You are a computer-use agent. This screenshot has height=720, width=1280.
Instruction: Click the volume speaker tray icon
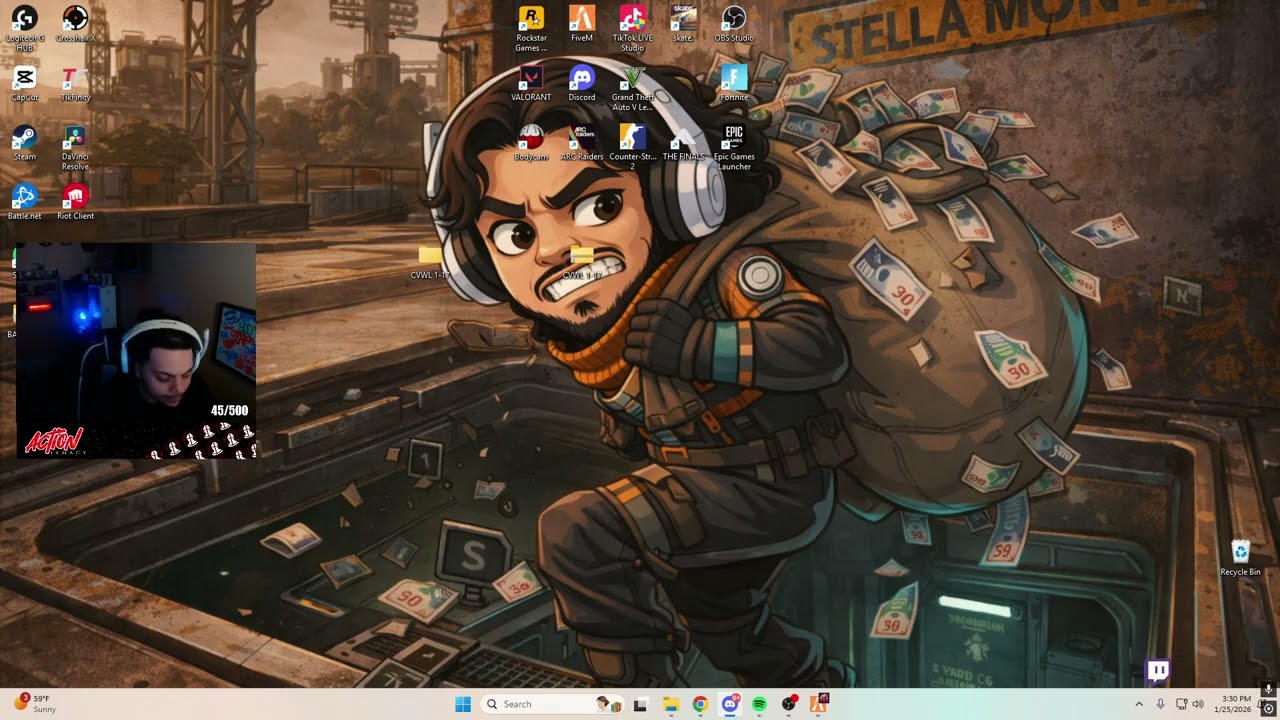click(x=1198, y=704)
